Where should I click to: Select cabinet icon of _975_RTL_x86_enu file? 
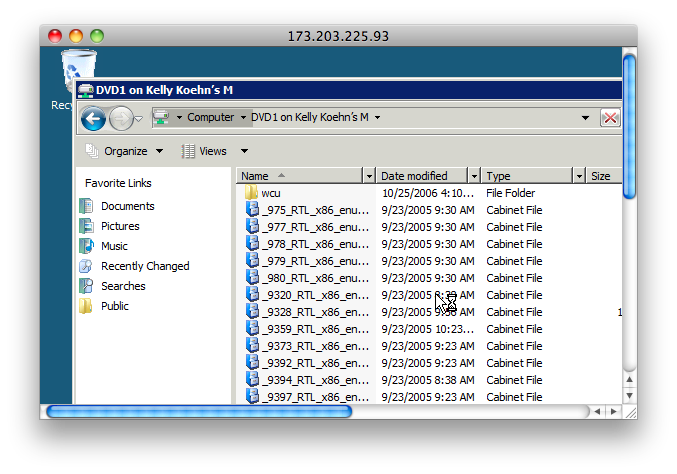pos(252,209)
